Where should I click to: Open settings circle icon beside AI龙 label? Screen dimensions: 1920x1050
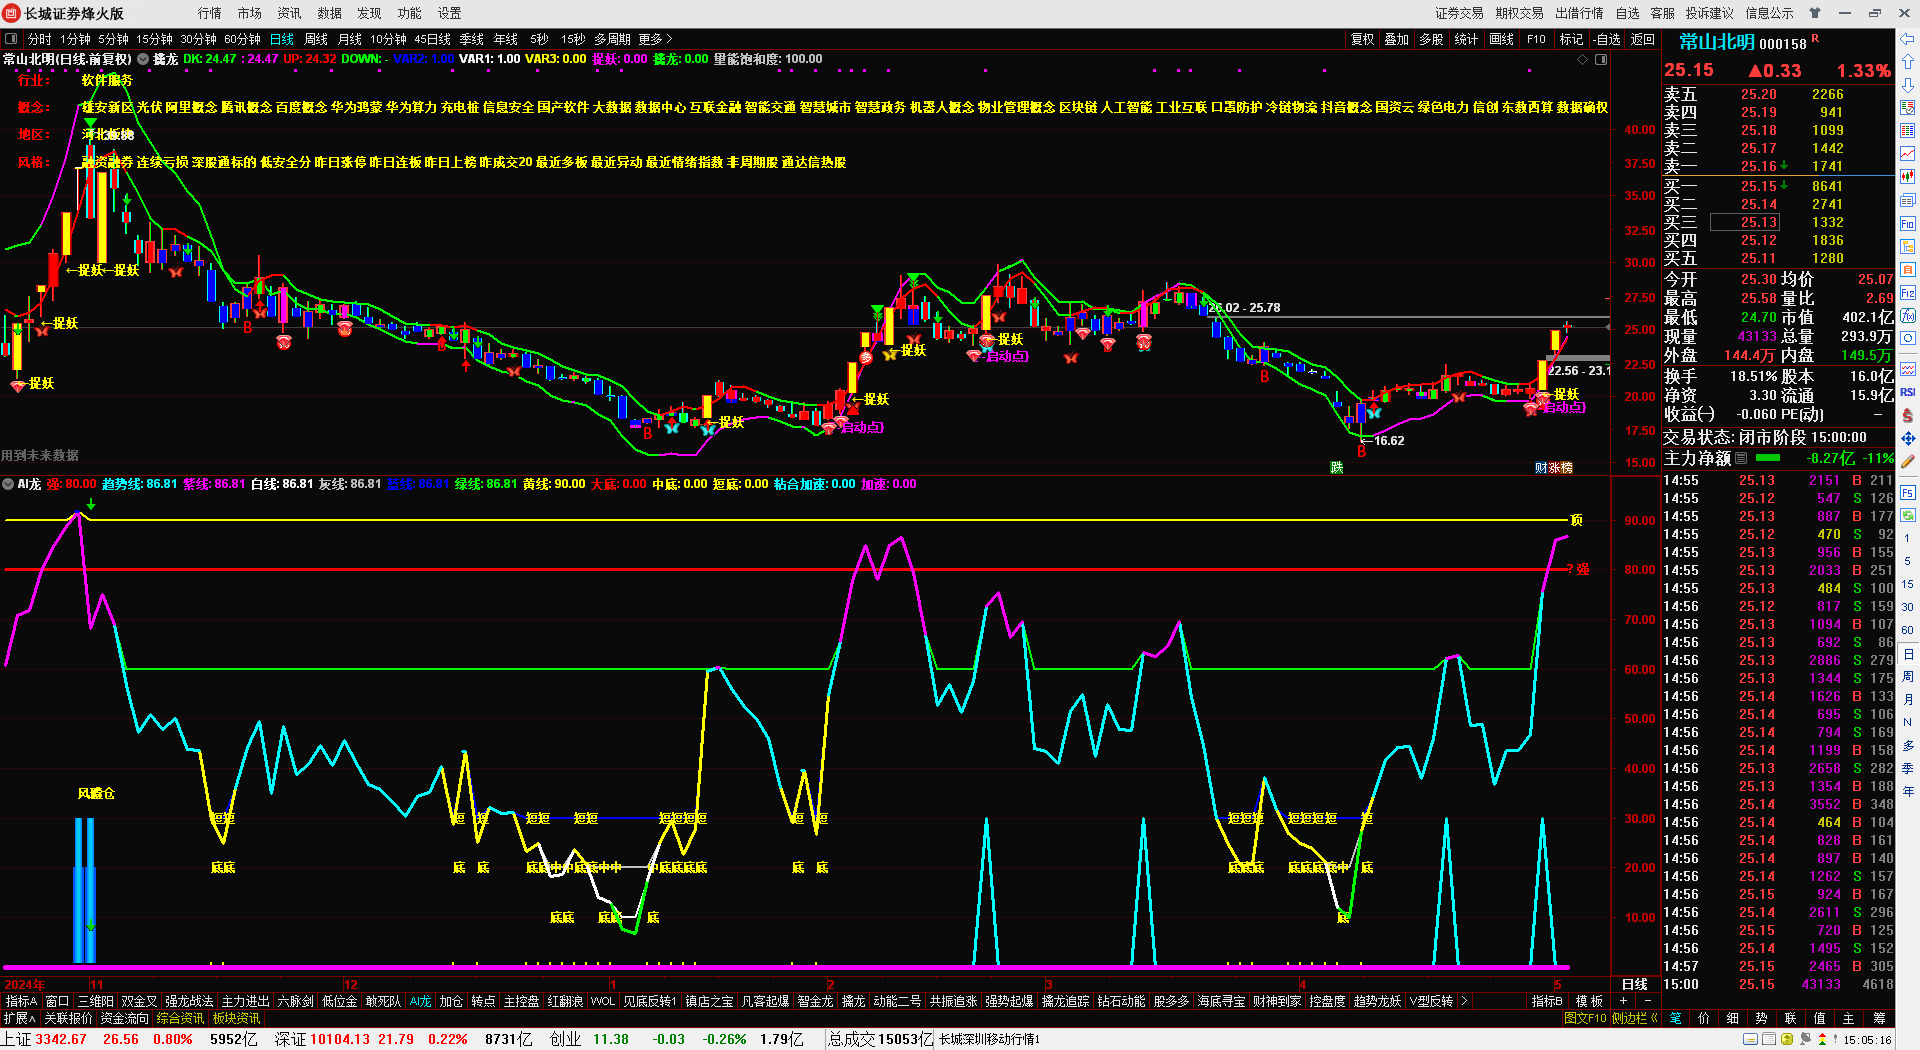tap(8, 484)
